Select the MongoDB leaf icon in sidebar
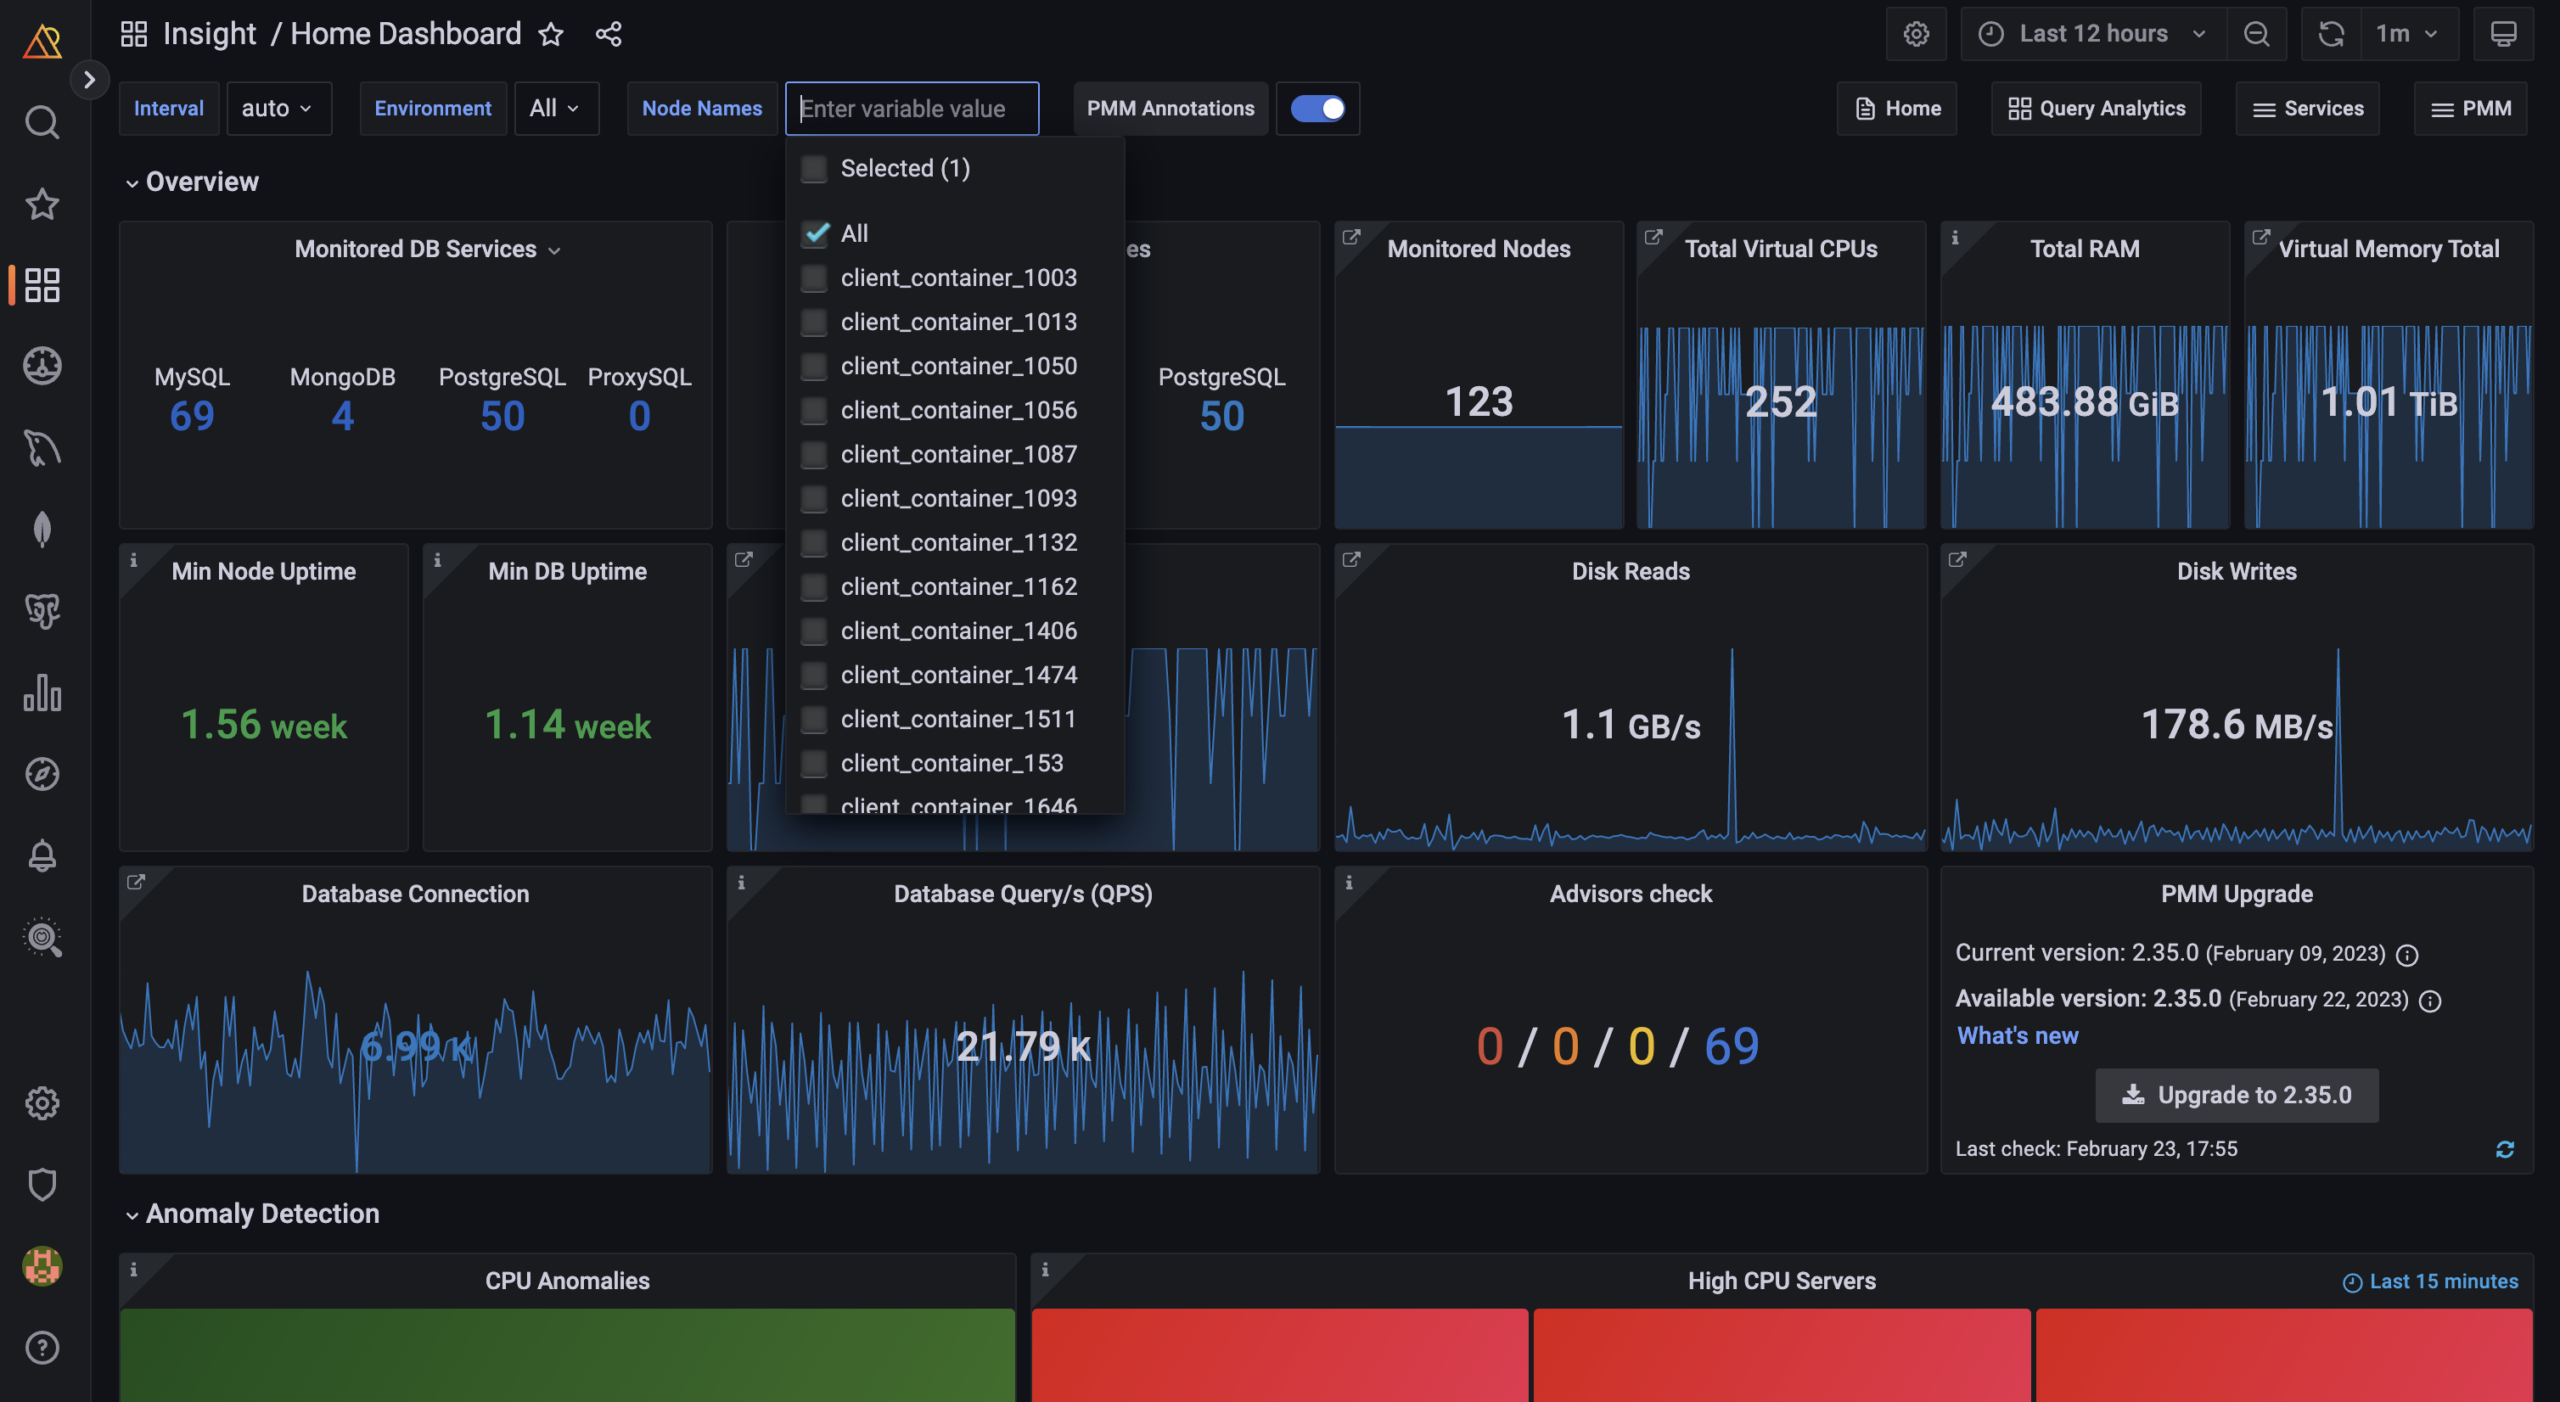 pyautogui.click(x=42, y=528)
